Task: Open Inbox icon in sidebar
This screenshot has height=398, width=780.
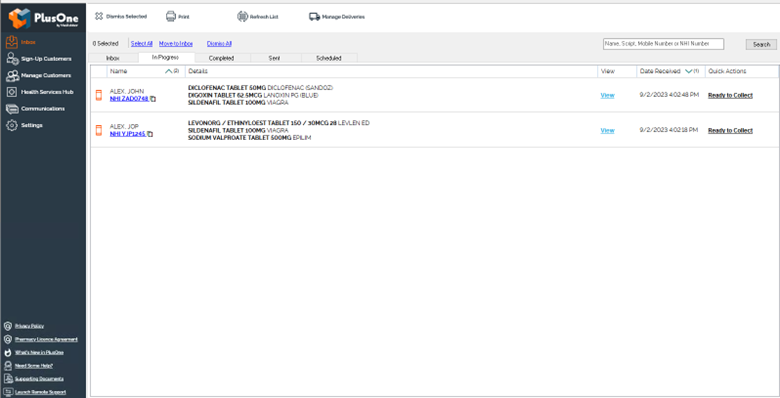Action: (11, 42)
